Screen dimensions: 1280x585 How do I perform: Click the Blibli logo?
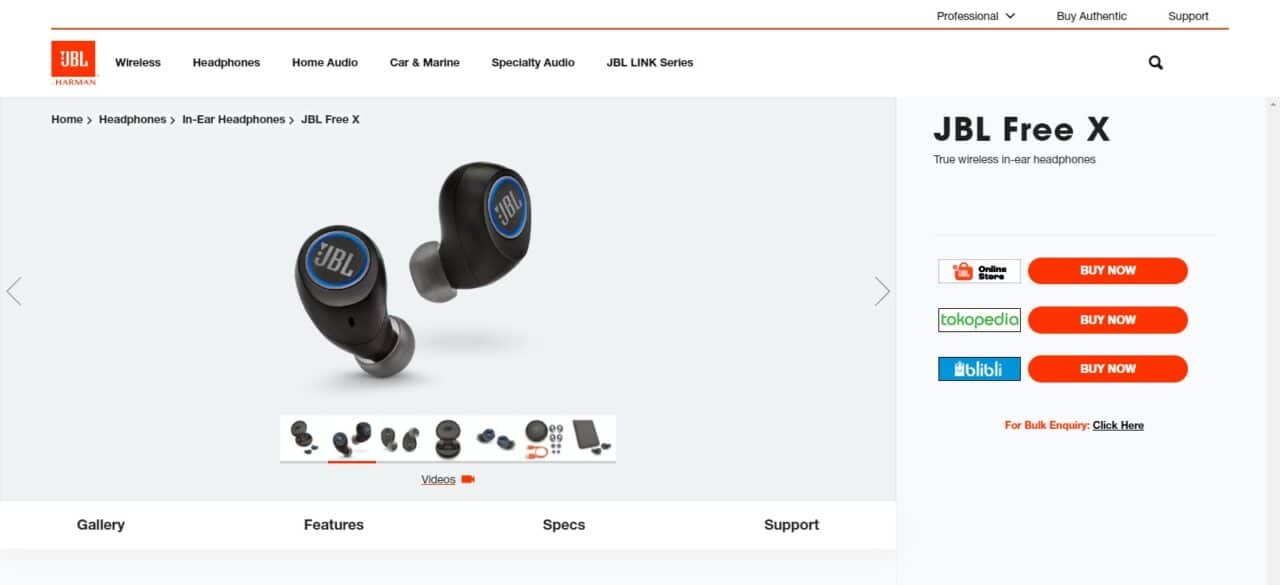pyautogui.click(x=979, y=369)
